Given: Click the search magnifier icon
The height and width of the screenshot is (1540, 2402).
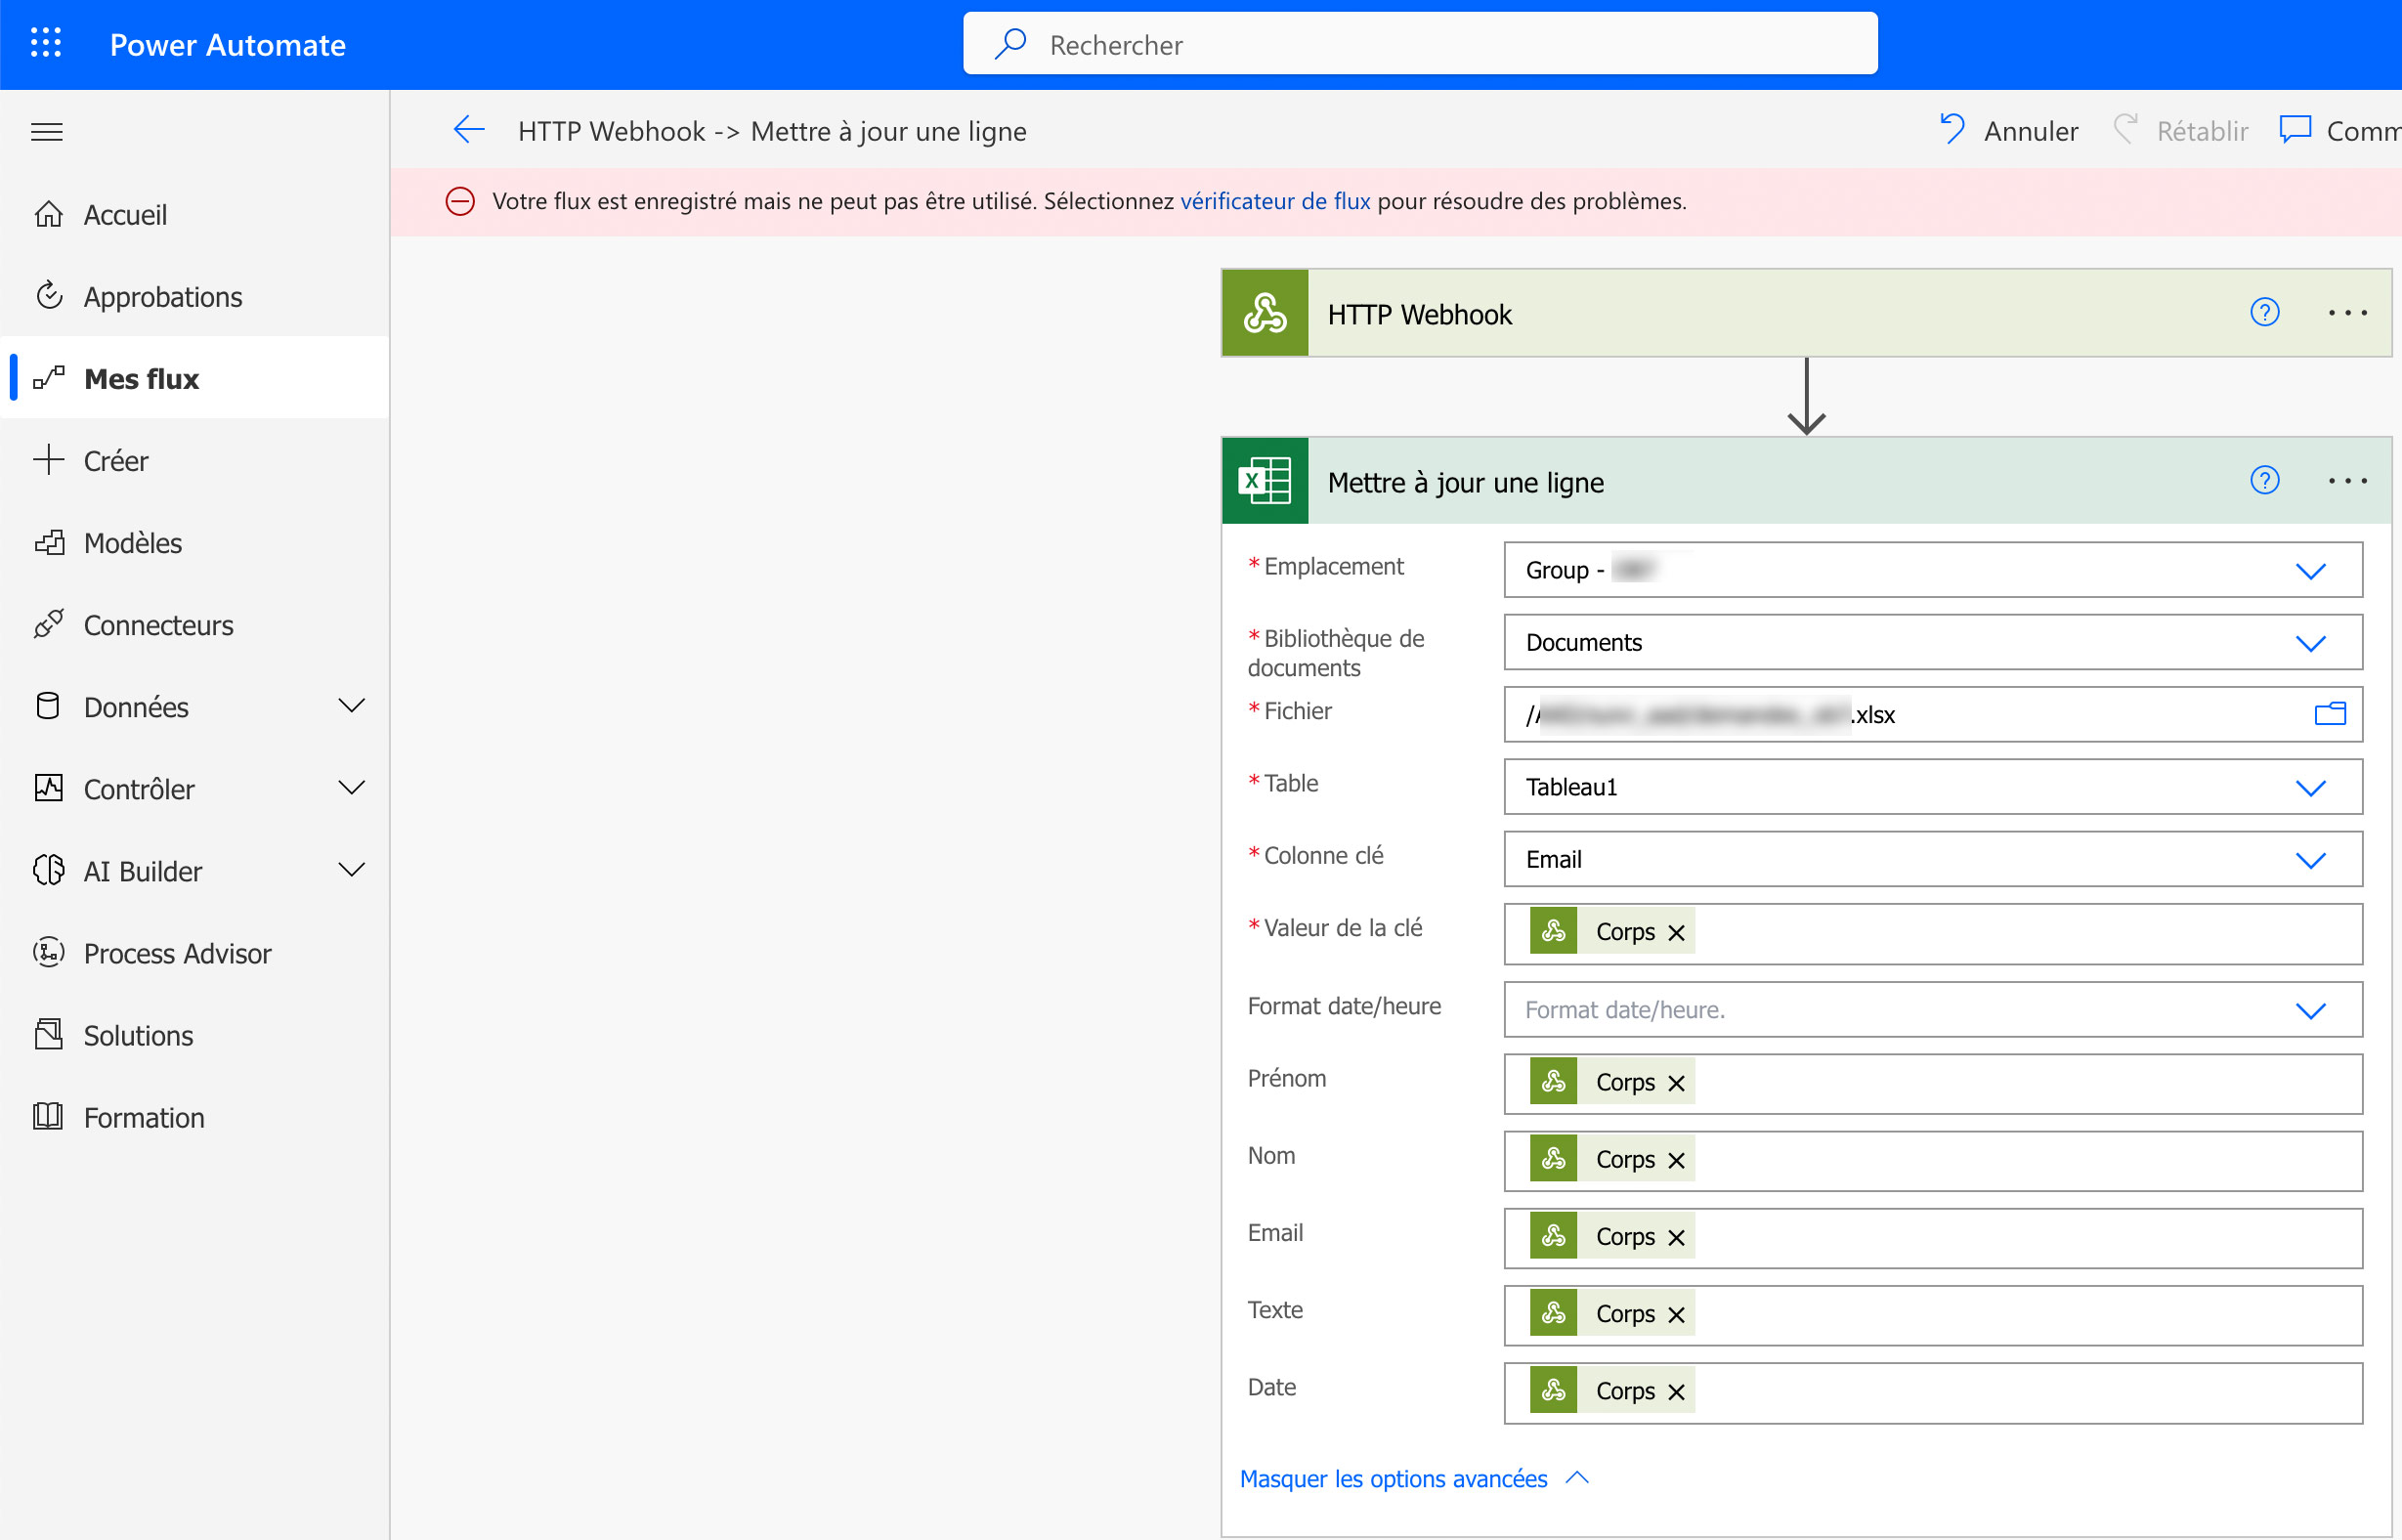Looking at the screenshot, I should pyautogui.click(x=1010, y=44).
